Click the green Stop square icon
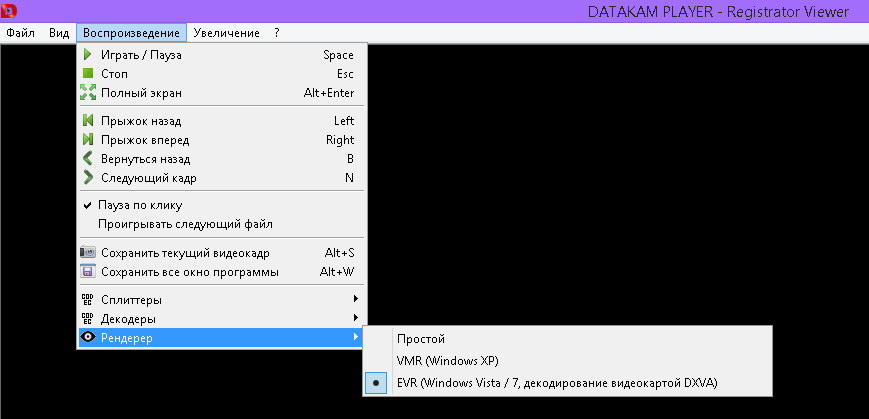This screenshot has width=869, height=419. [x=88, y=74]
